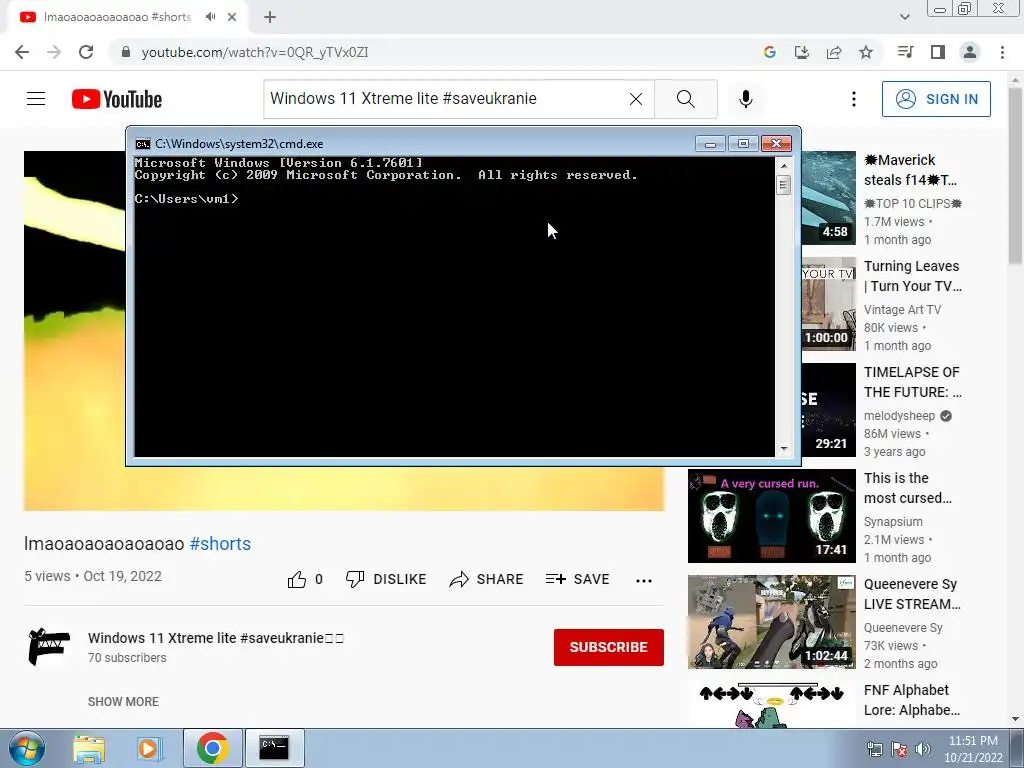Open This is the most cursed title

pyautogui.click(x=908, y=488)
